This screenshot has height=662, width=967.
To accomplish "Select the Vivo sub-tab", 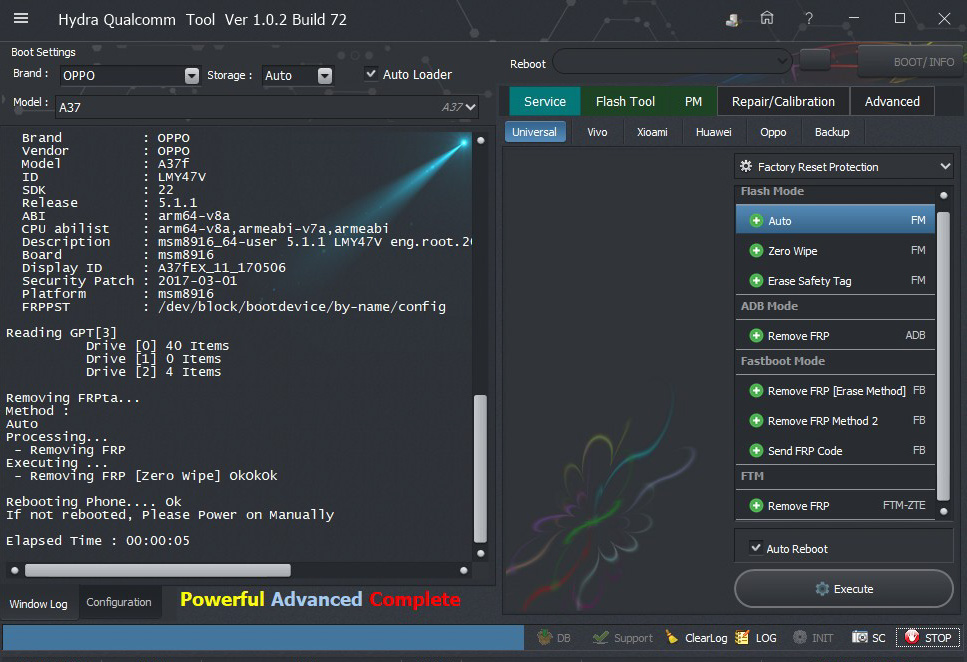I will point(597,132).
